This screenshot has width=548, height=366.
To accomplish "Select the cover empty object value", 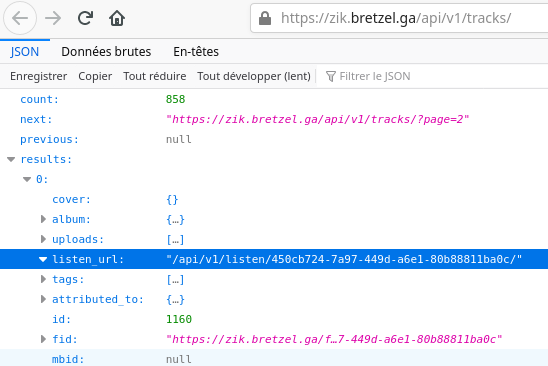I will [172, 199].
